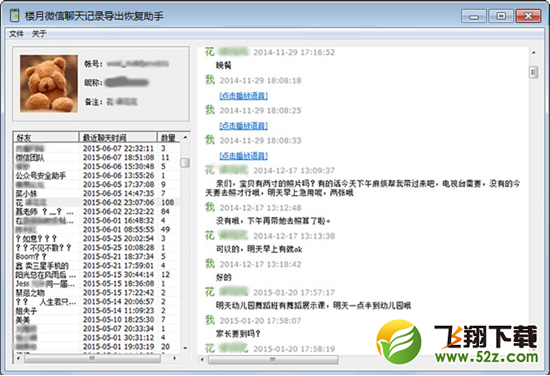This screenshot has width=550, height=376.
Task: Click the 晚餐 chat message
Action: tap(223, 65)
